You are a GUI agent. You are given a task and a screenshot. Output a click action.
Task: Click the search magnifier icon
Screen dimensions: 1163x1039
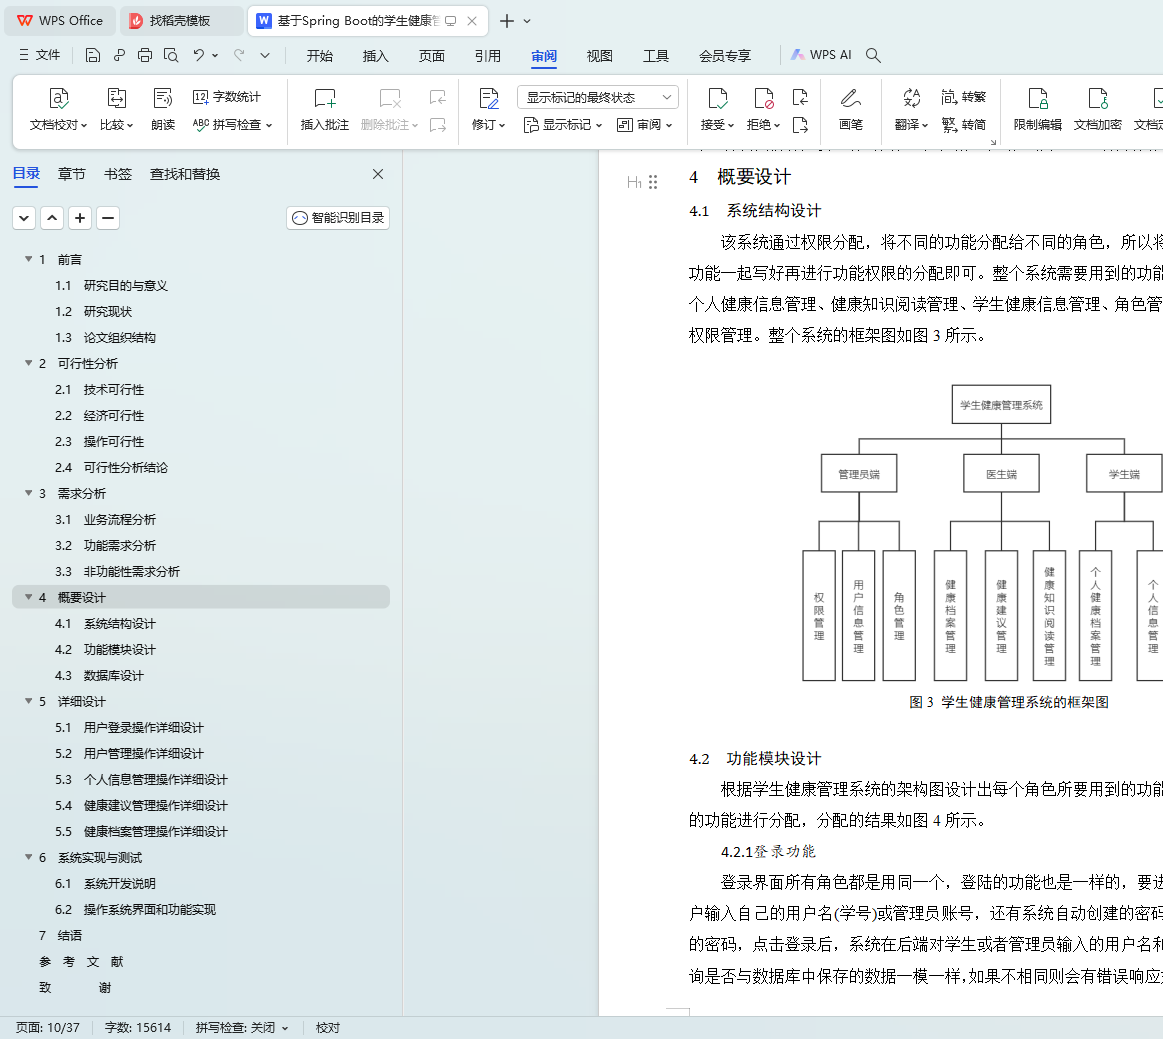[x=874, y=55]
